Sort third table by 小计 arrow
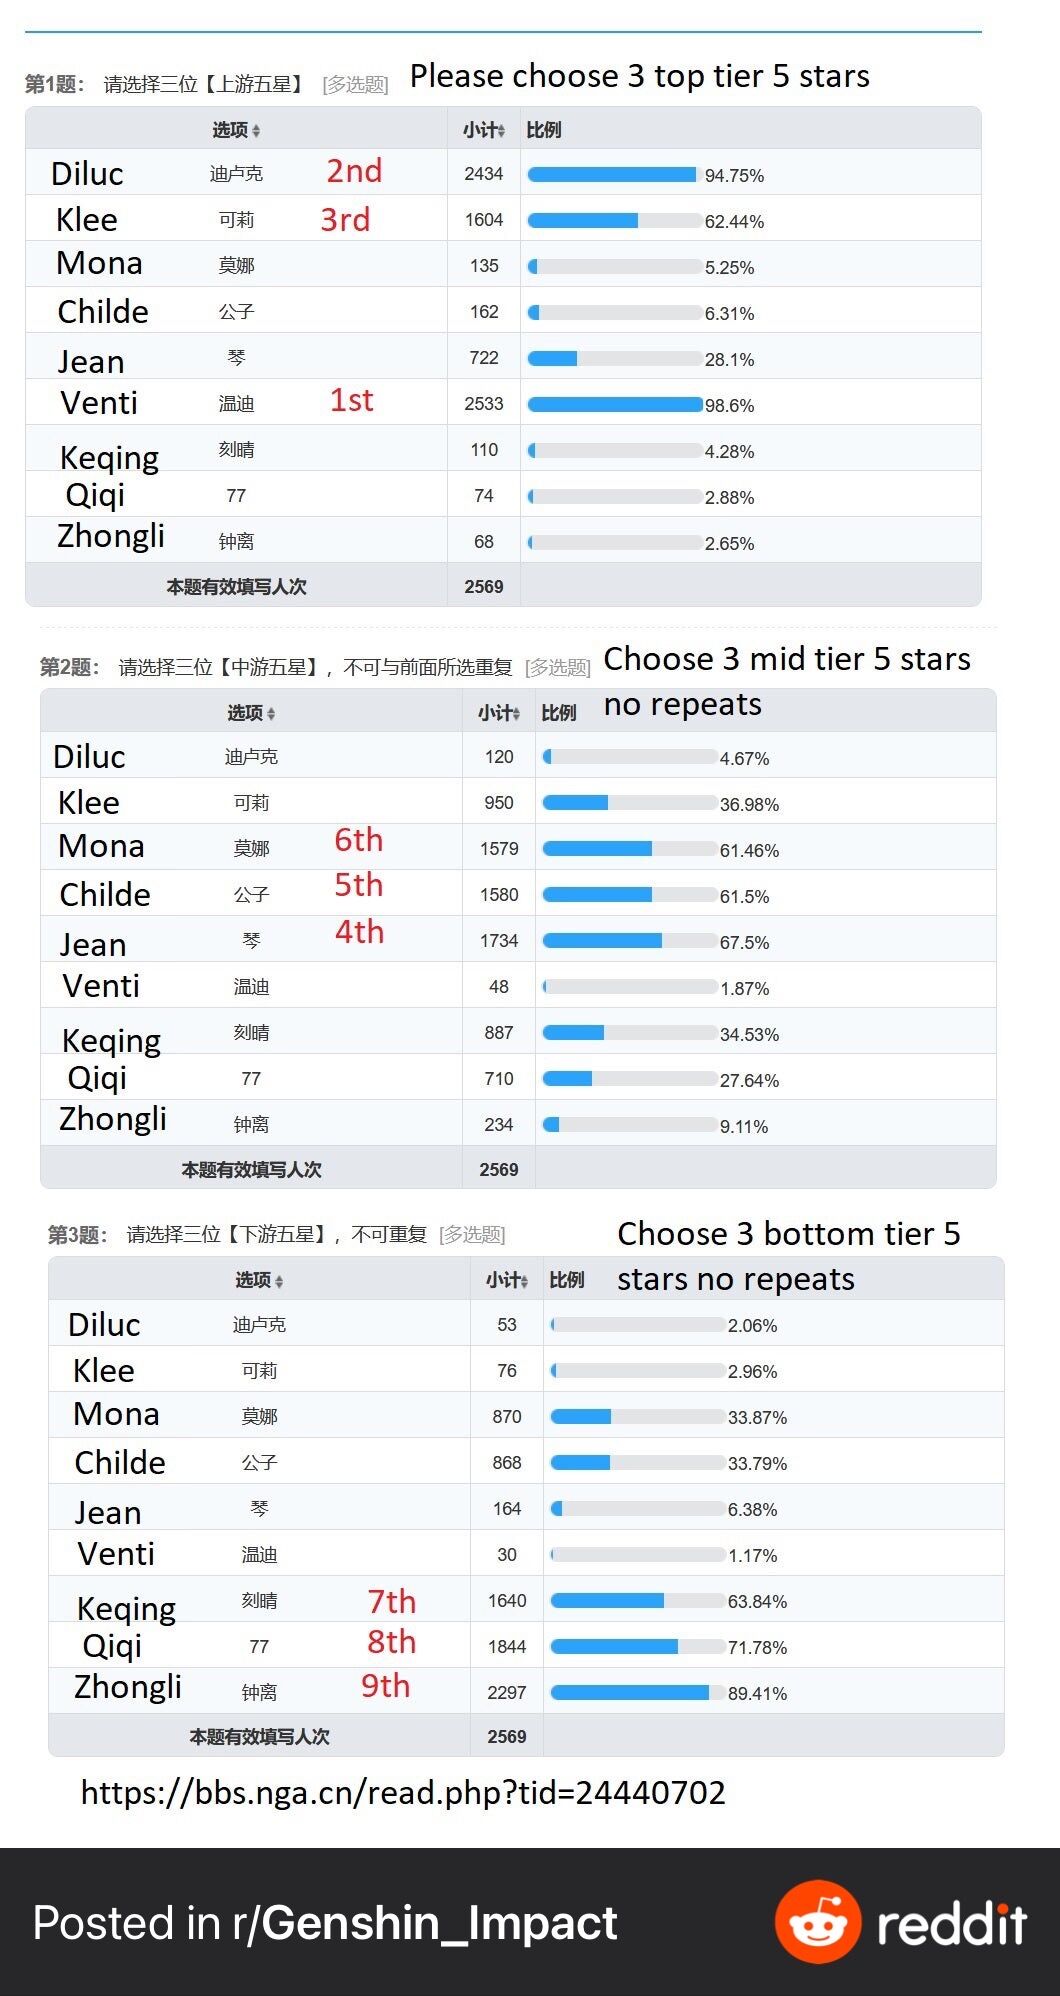 [524, 1281]
